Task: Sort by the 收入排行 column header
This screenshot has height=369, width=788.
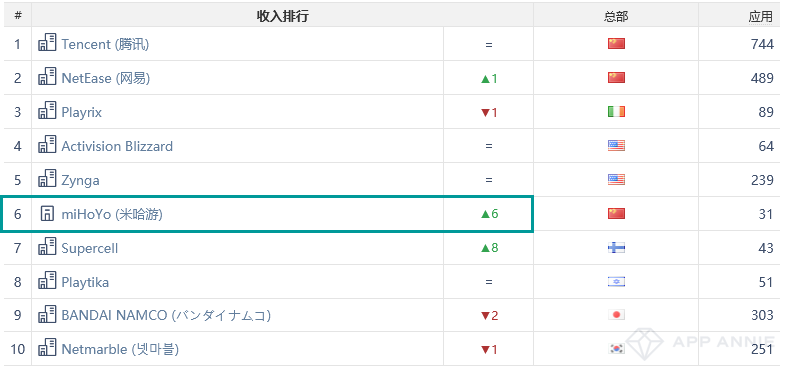Action: [282, 16]
